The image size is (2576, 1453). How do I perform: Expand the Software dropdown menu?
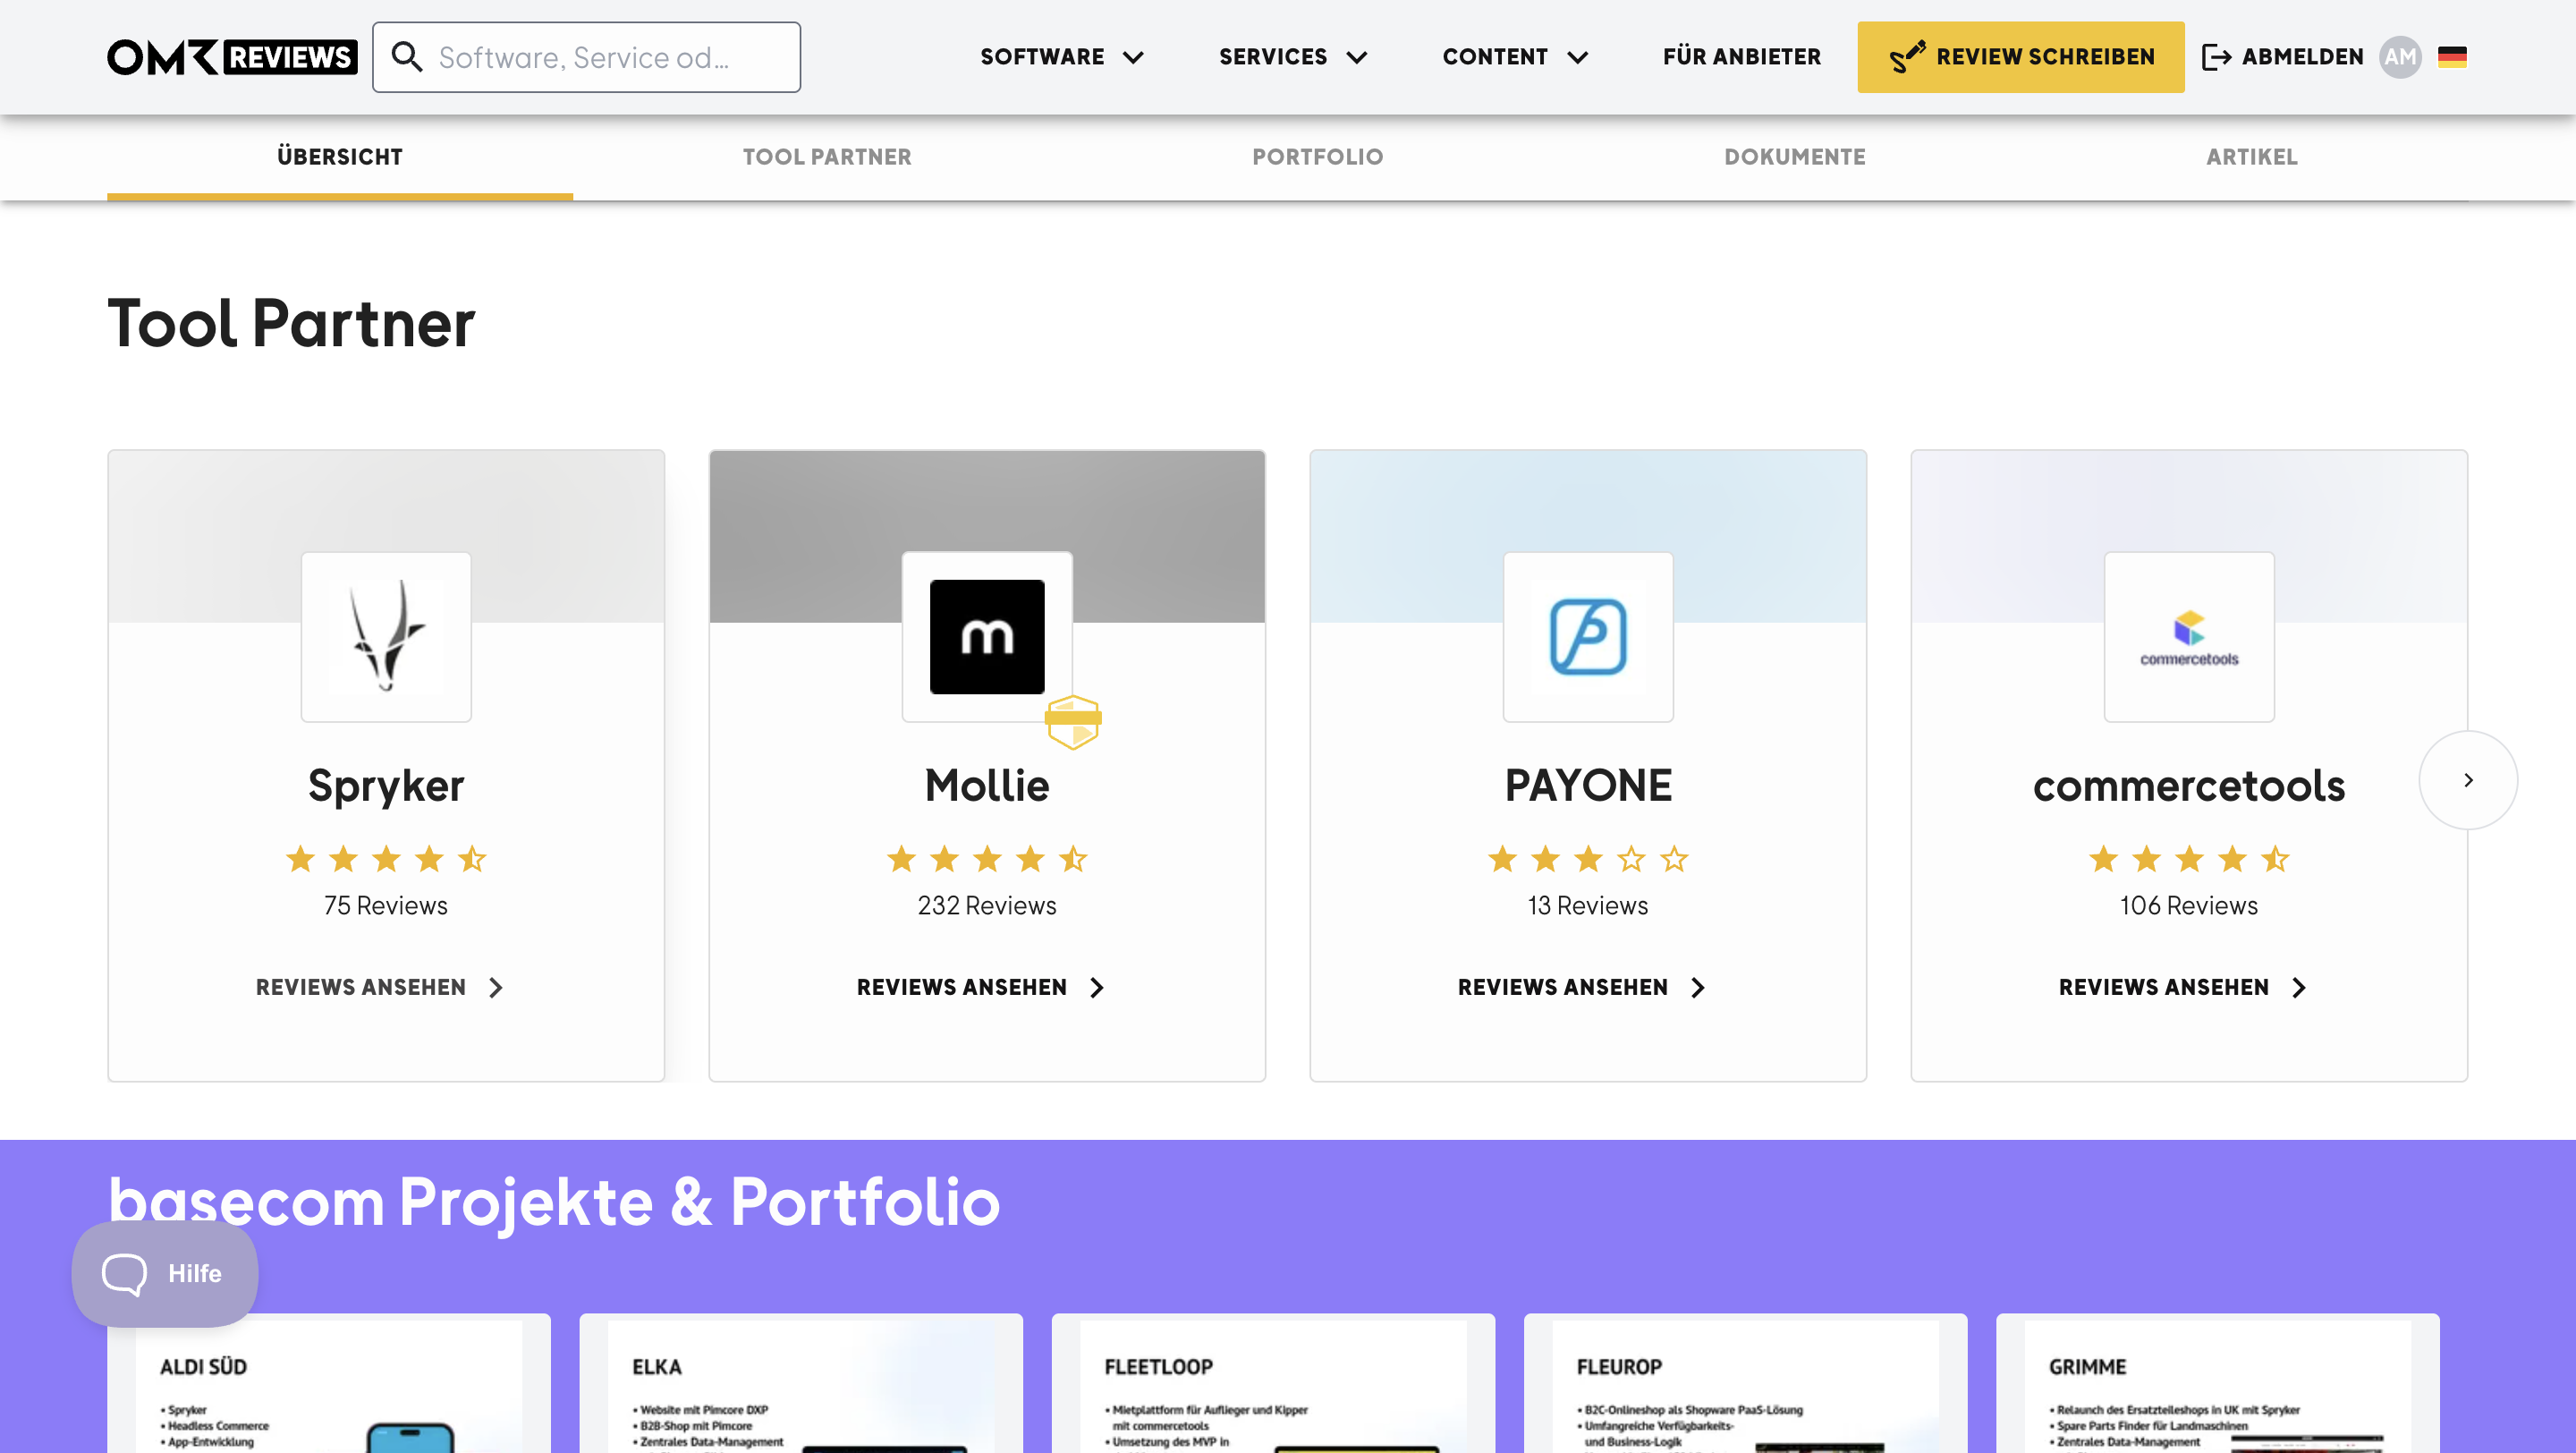click(x=1061, y=57)
